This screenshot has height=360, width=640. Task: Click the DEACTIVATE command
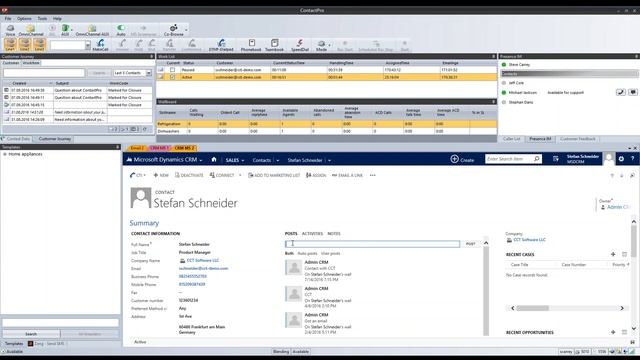tap(189, 175)
